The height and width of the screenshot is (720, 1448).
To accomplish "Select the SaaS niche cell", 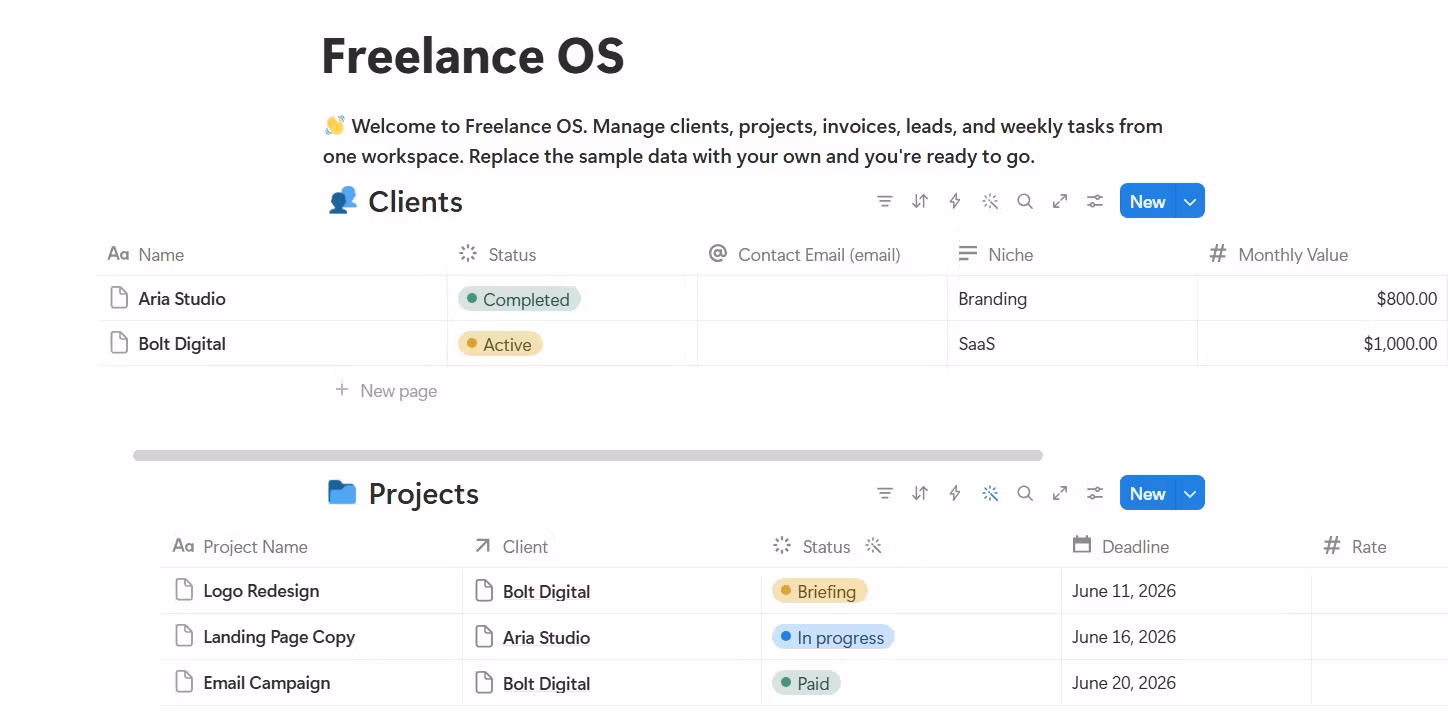I will [1072, 343].
